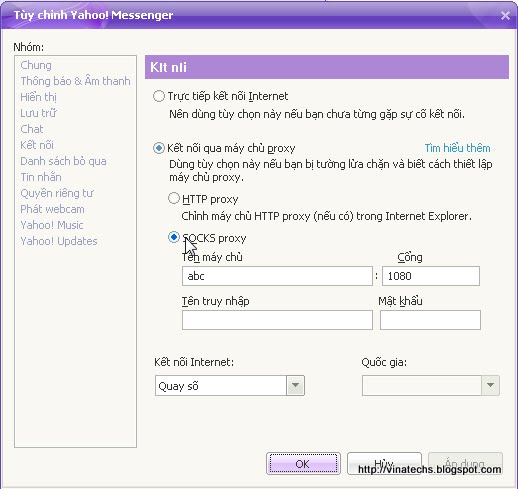Select the Hiển thị category
This screenshot has width=518, height=489.
38,97
